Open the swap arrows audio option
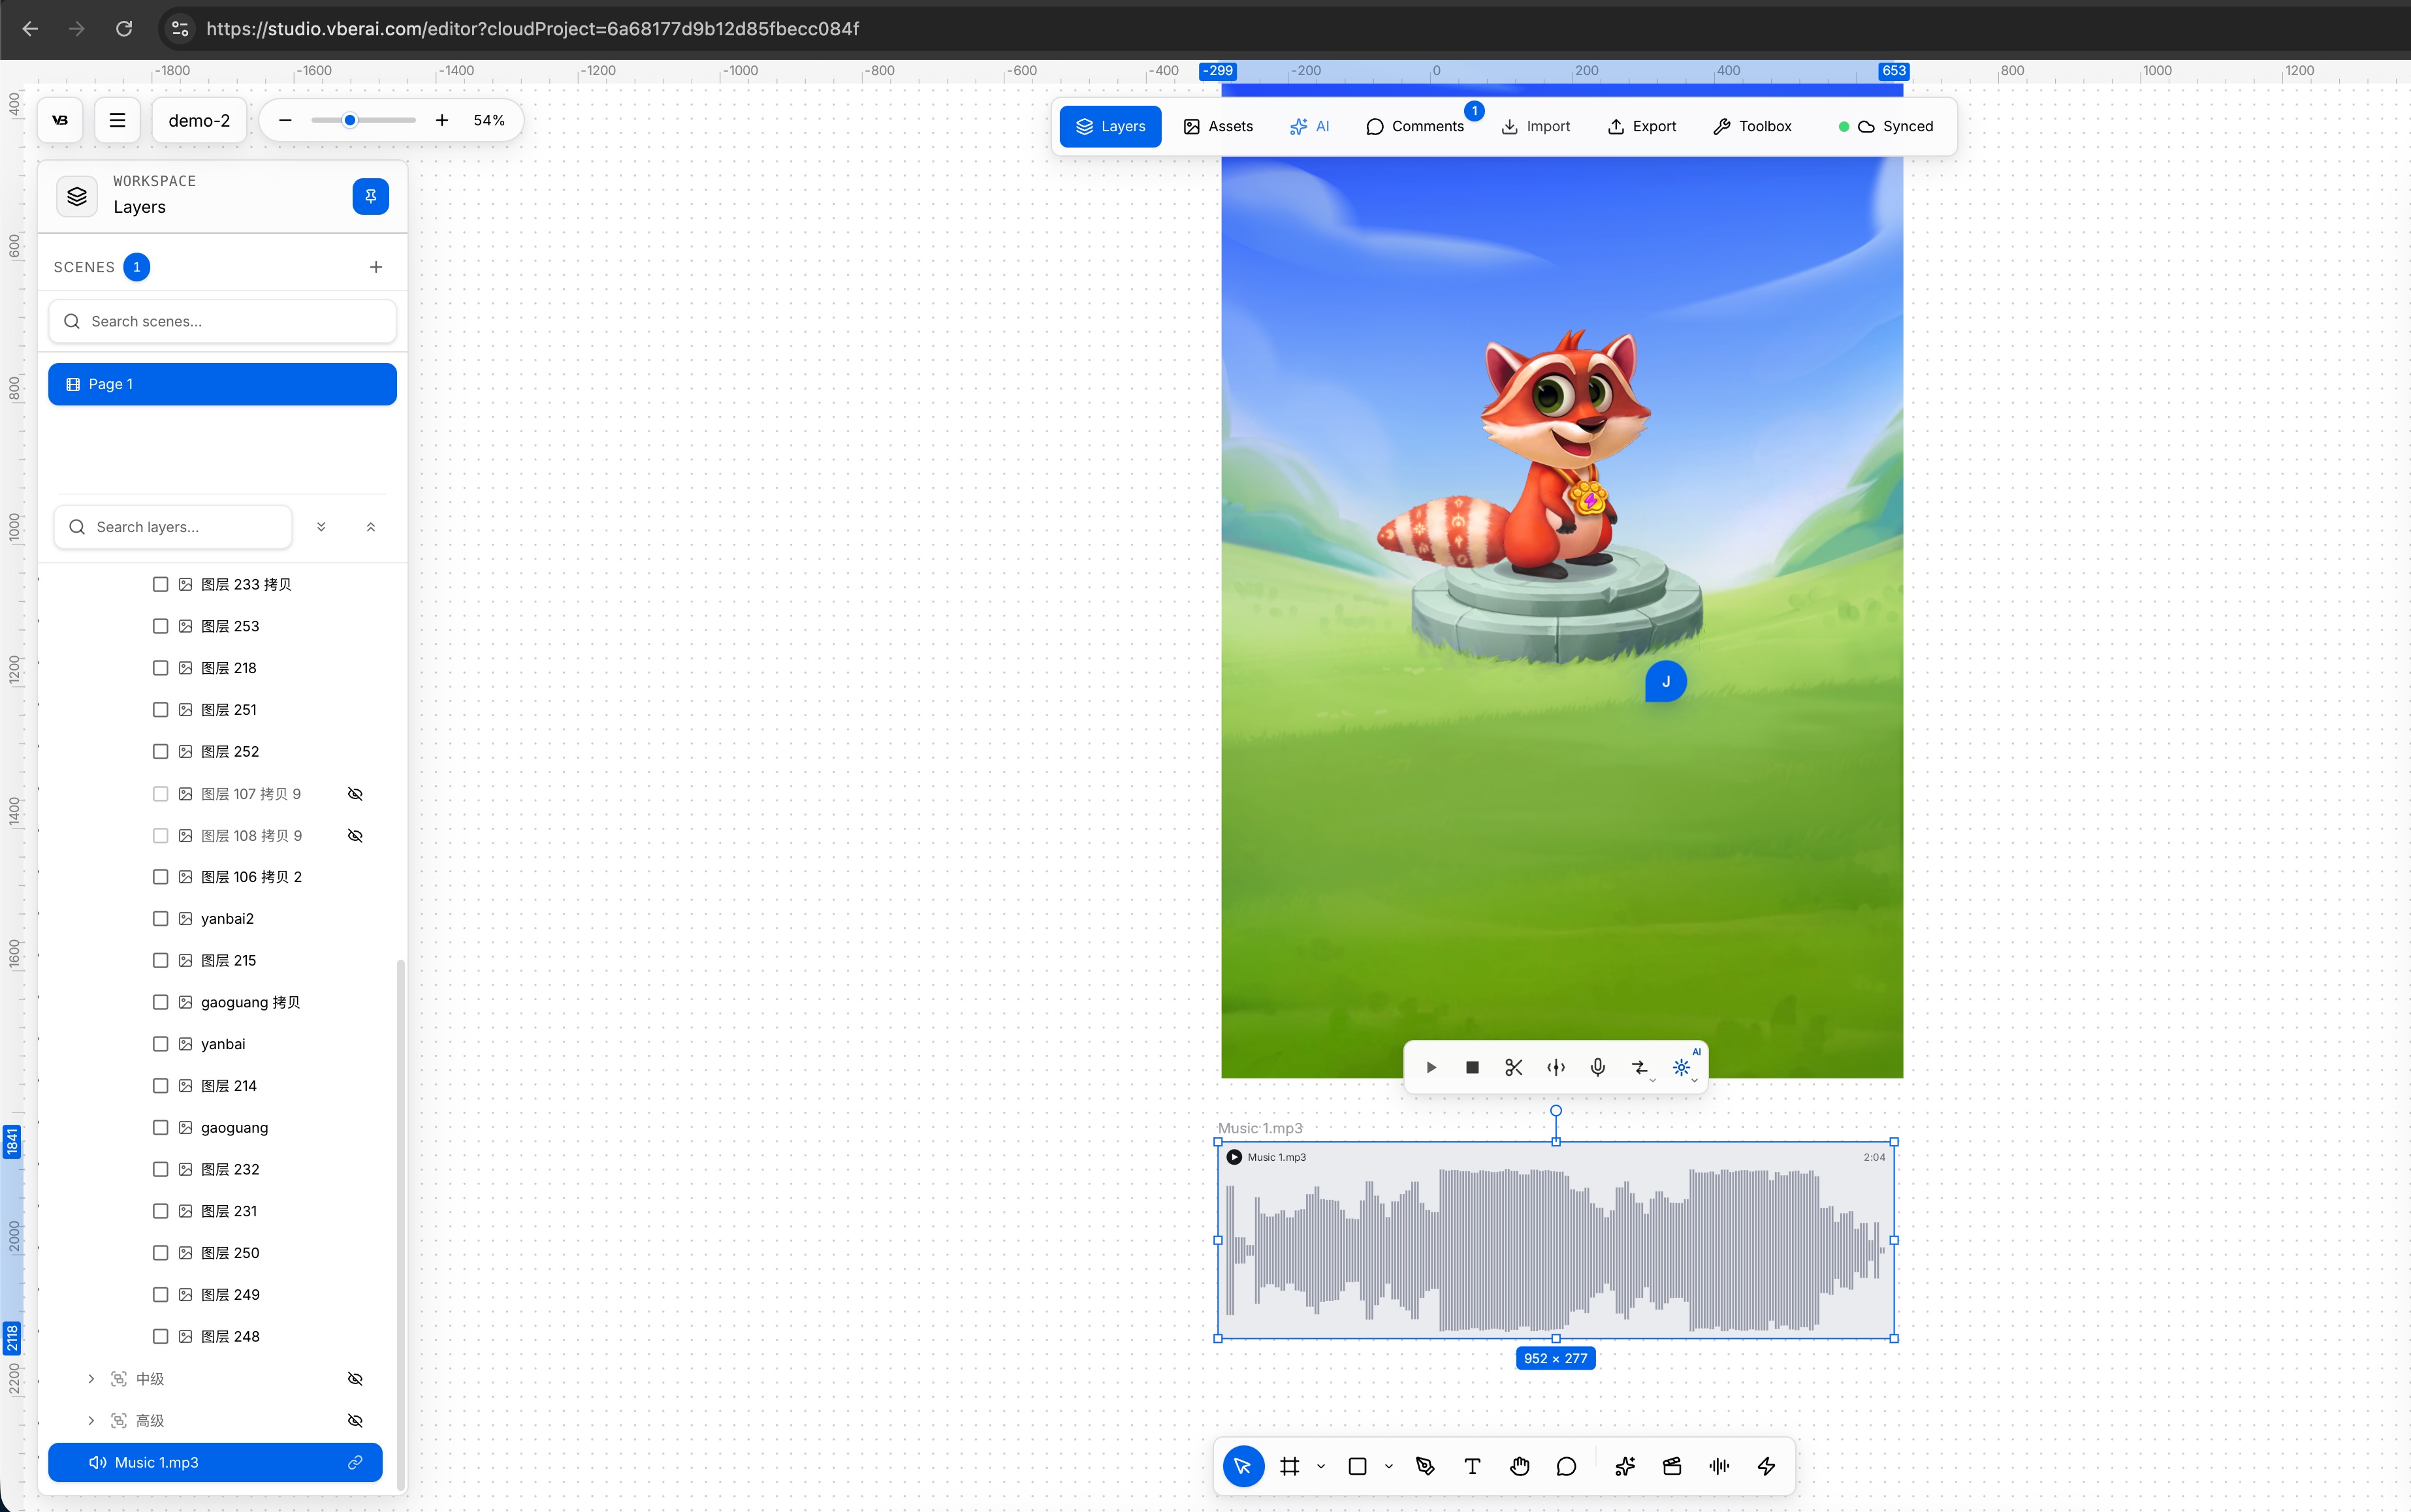Image resolution: width=2411 pixels, height=1512 pixels. click(1640, 1067)
